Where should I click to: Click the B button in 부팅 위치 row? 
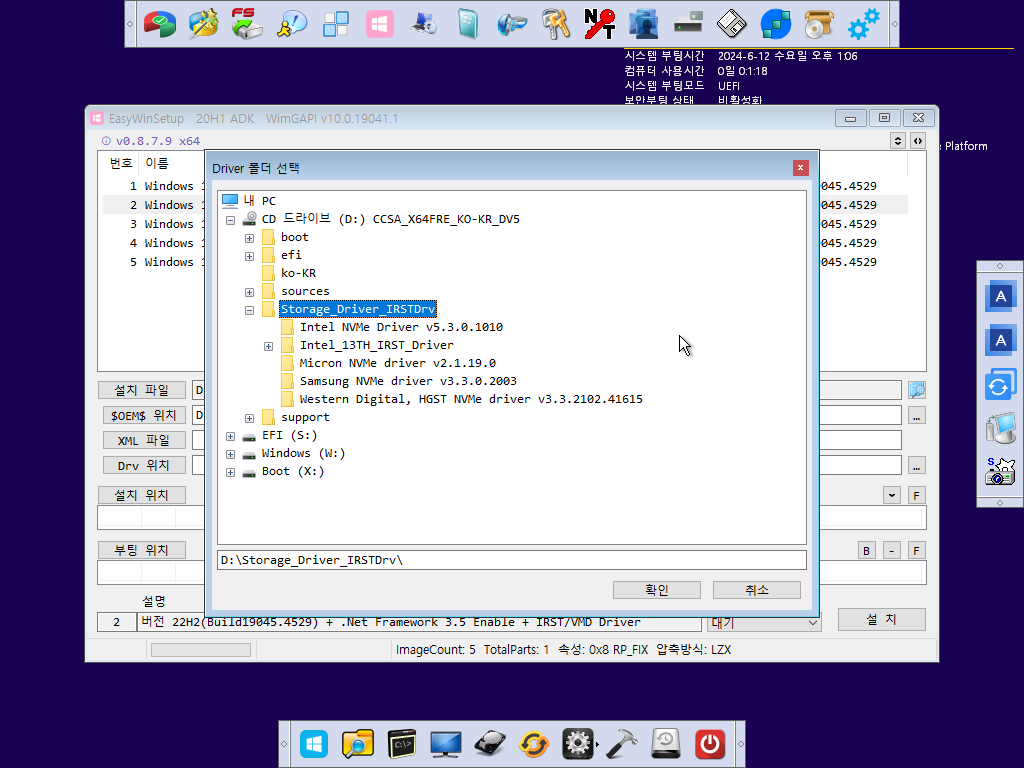point(867,551)
